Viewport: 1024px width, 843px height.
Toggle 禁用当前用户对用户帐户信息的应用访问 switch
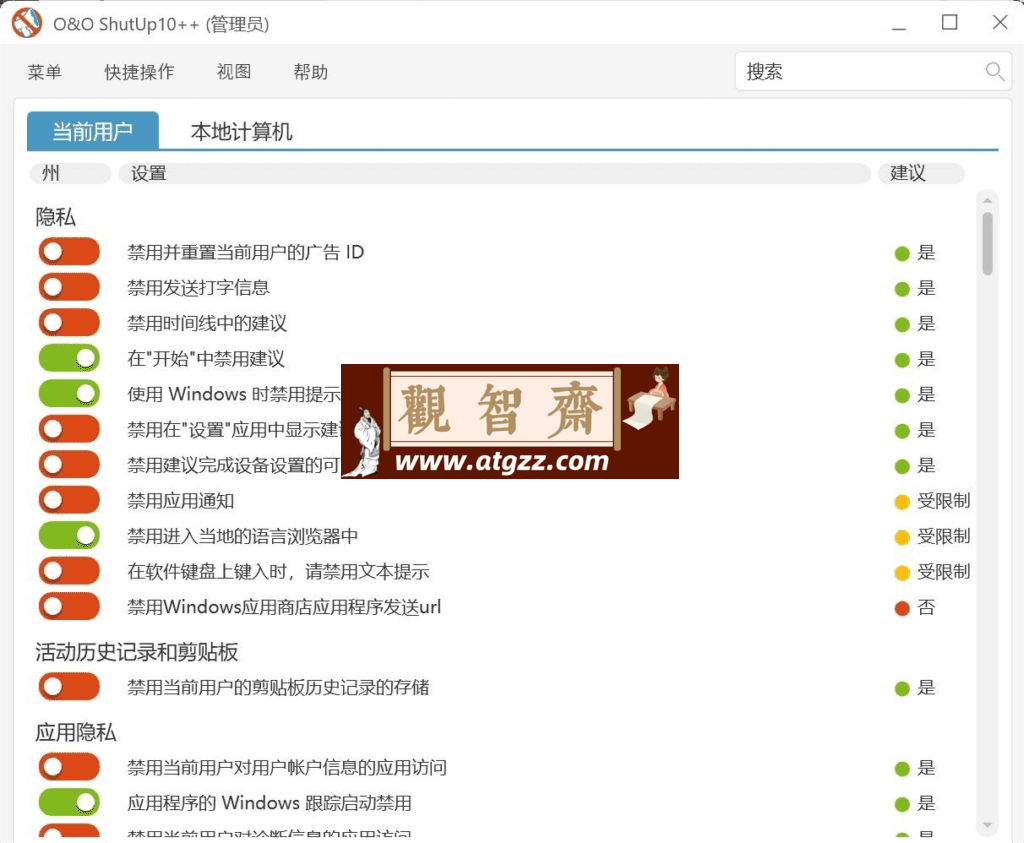(x=69, y=767)
